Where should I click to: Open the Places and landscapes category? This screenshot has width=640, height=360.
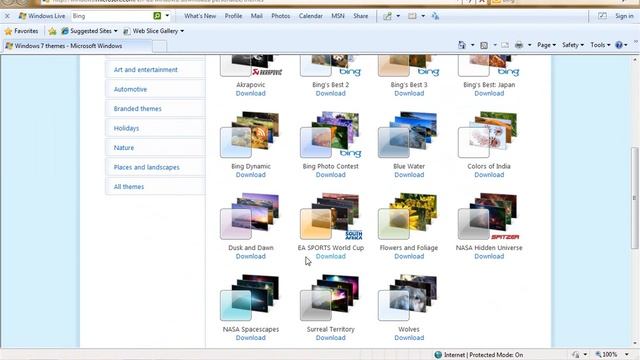(x=155, y=167)
